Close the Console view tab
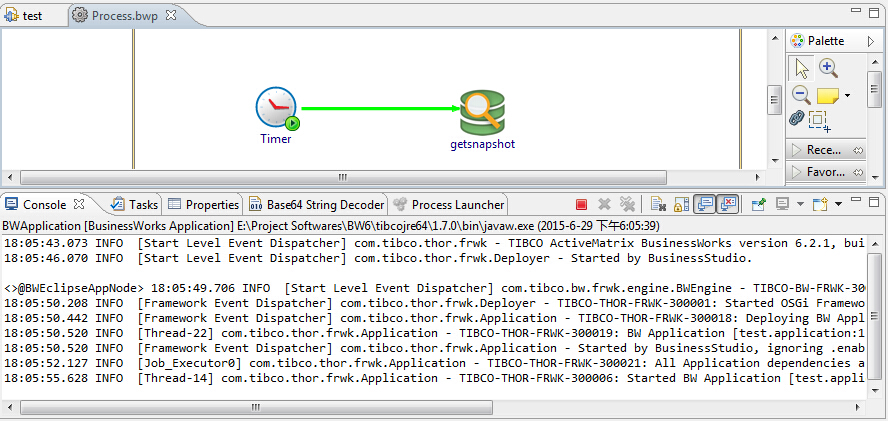 80,203
